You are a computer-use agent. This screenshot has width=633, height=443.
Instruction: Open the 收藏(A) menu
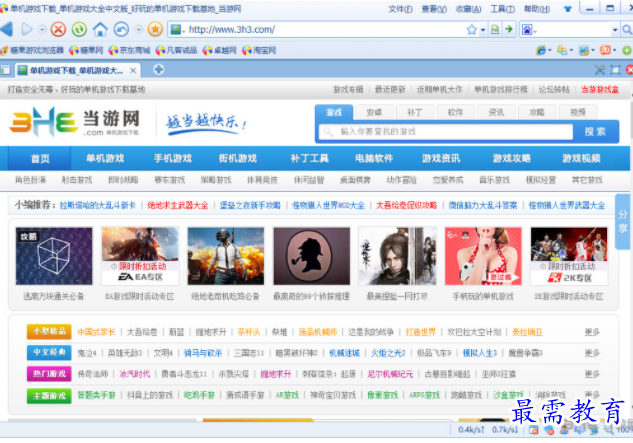coord(468,9)
